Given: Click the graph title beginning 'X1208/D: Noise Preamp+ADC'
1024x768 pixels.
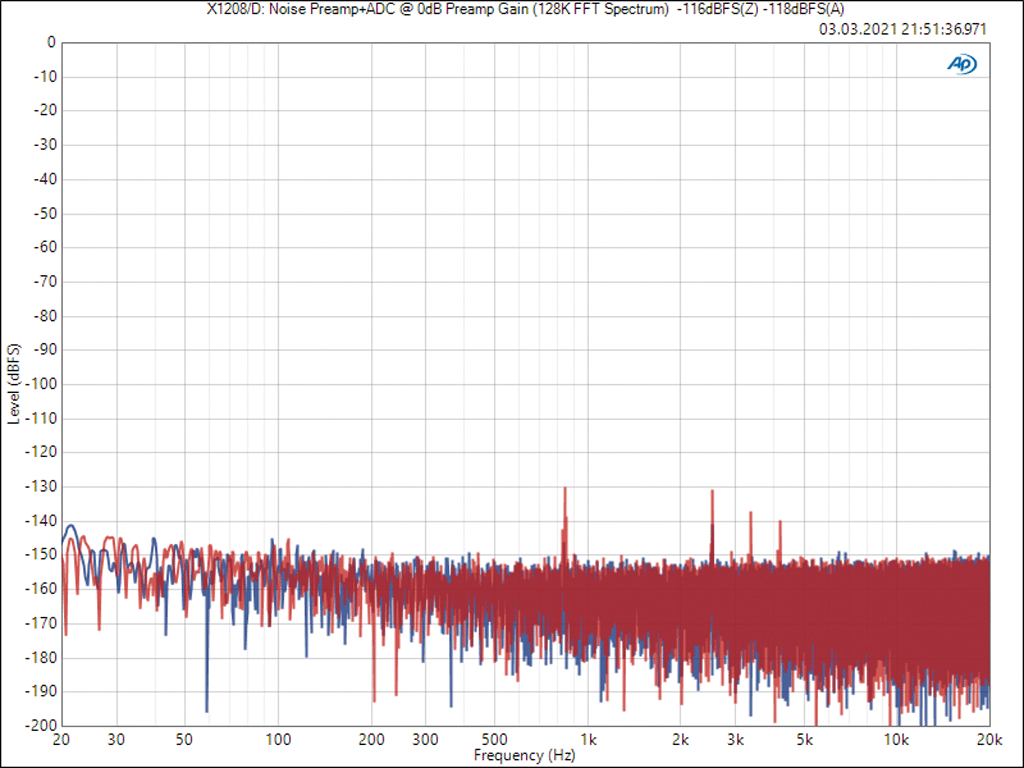Looking at the screenshot, I should 525,9.
